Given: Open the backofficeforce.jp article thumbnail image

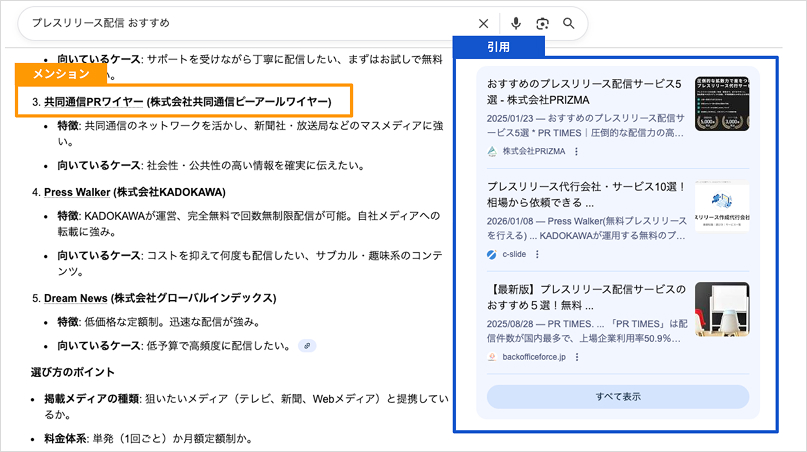Looking at the screenshot, I should coord(721,309).
